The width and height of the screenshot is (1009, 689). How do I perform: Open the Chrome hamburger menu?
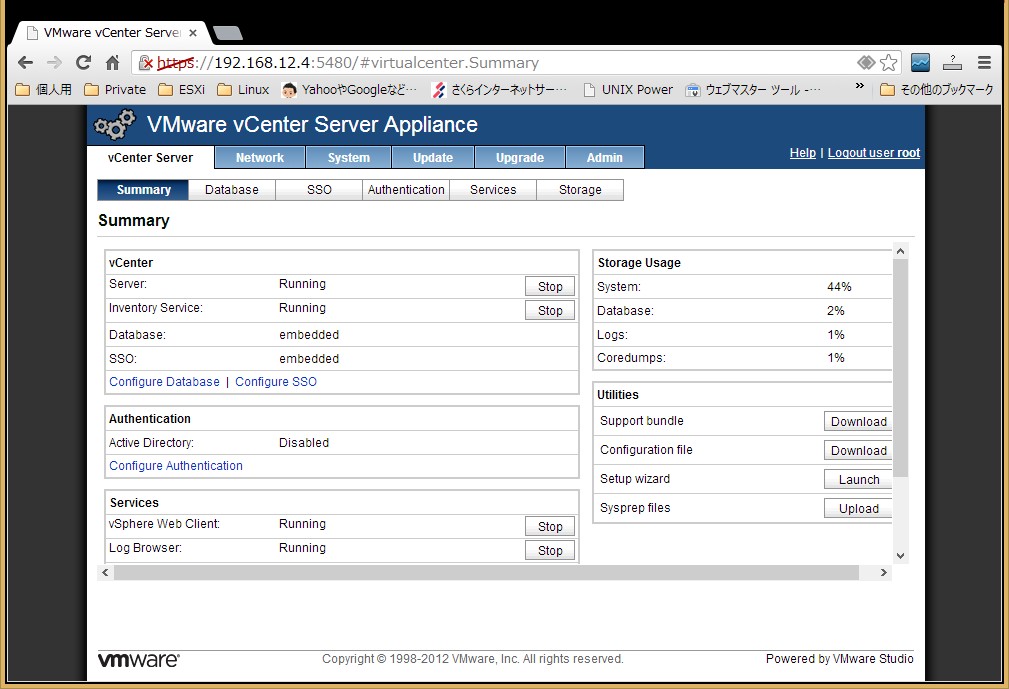pyautogui.click(x=984, y=62)
